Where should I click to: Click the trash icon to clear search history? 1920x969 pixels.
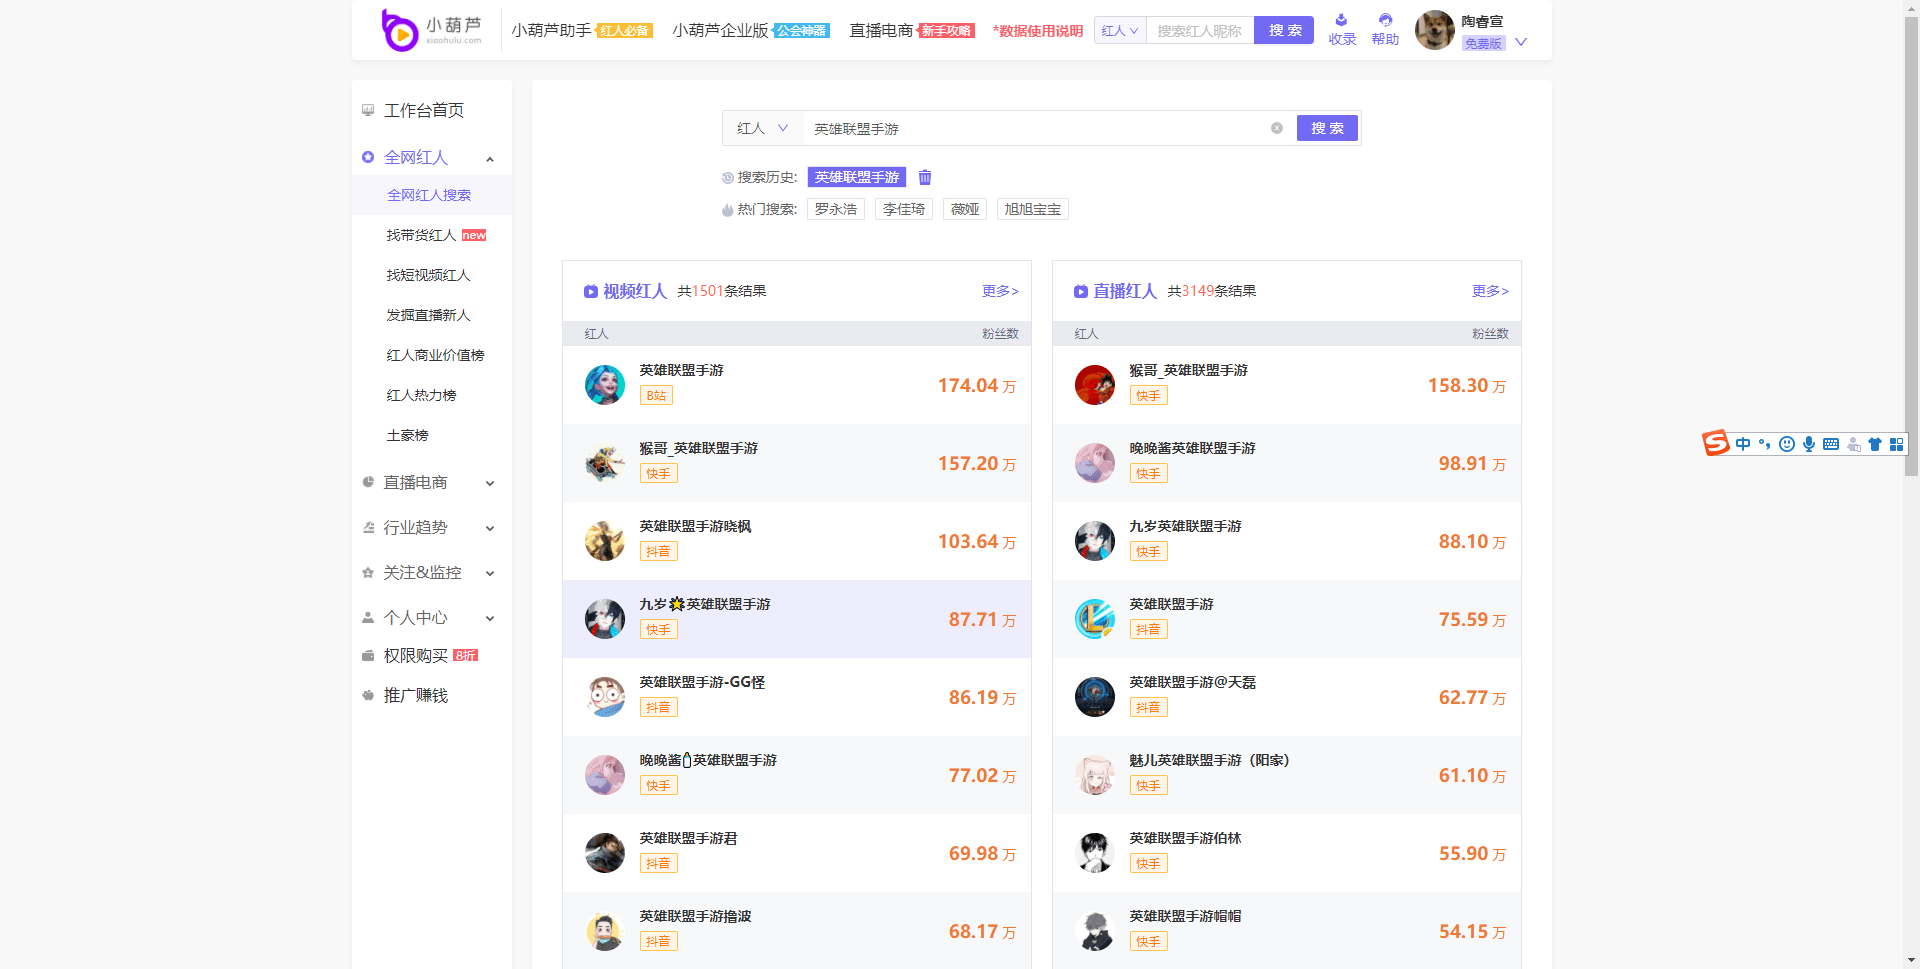pyautogui.click(x=925, y=177)
